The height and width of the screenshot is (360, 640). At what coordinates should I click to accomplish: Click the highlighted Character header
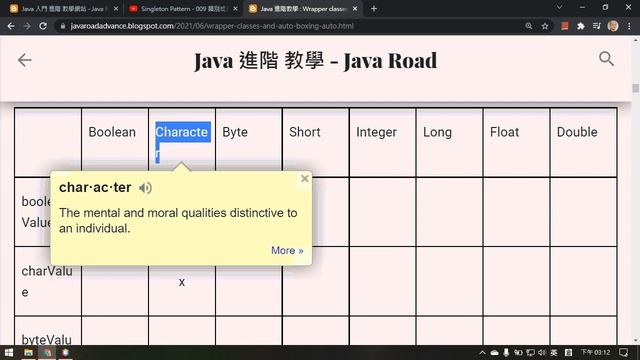coord(182,142)
